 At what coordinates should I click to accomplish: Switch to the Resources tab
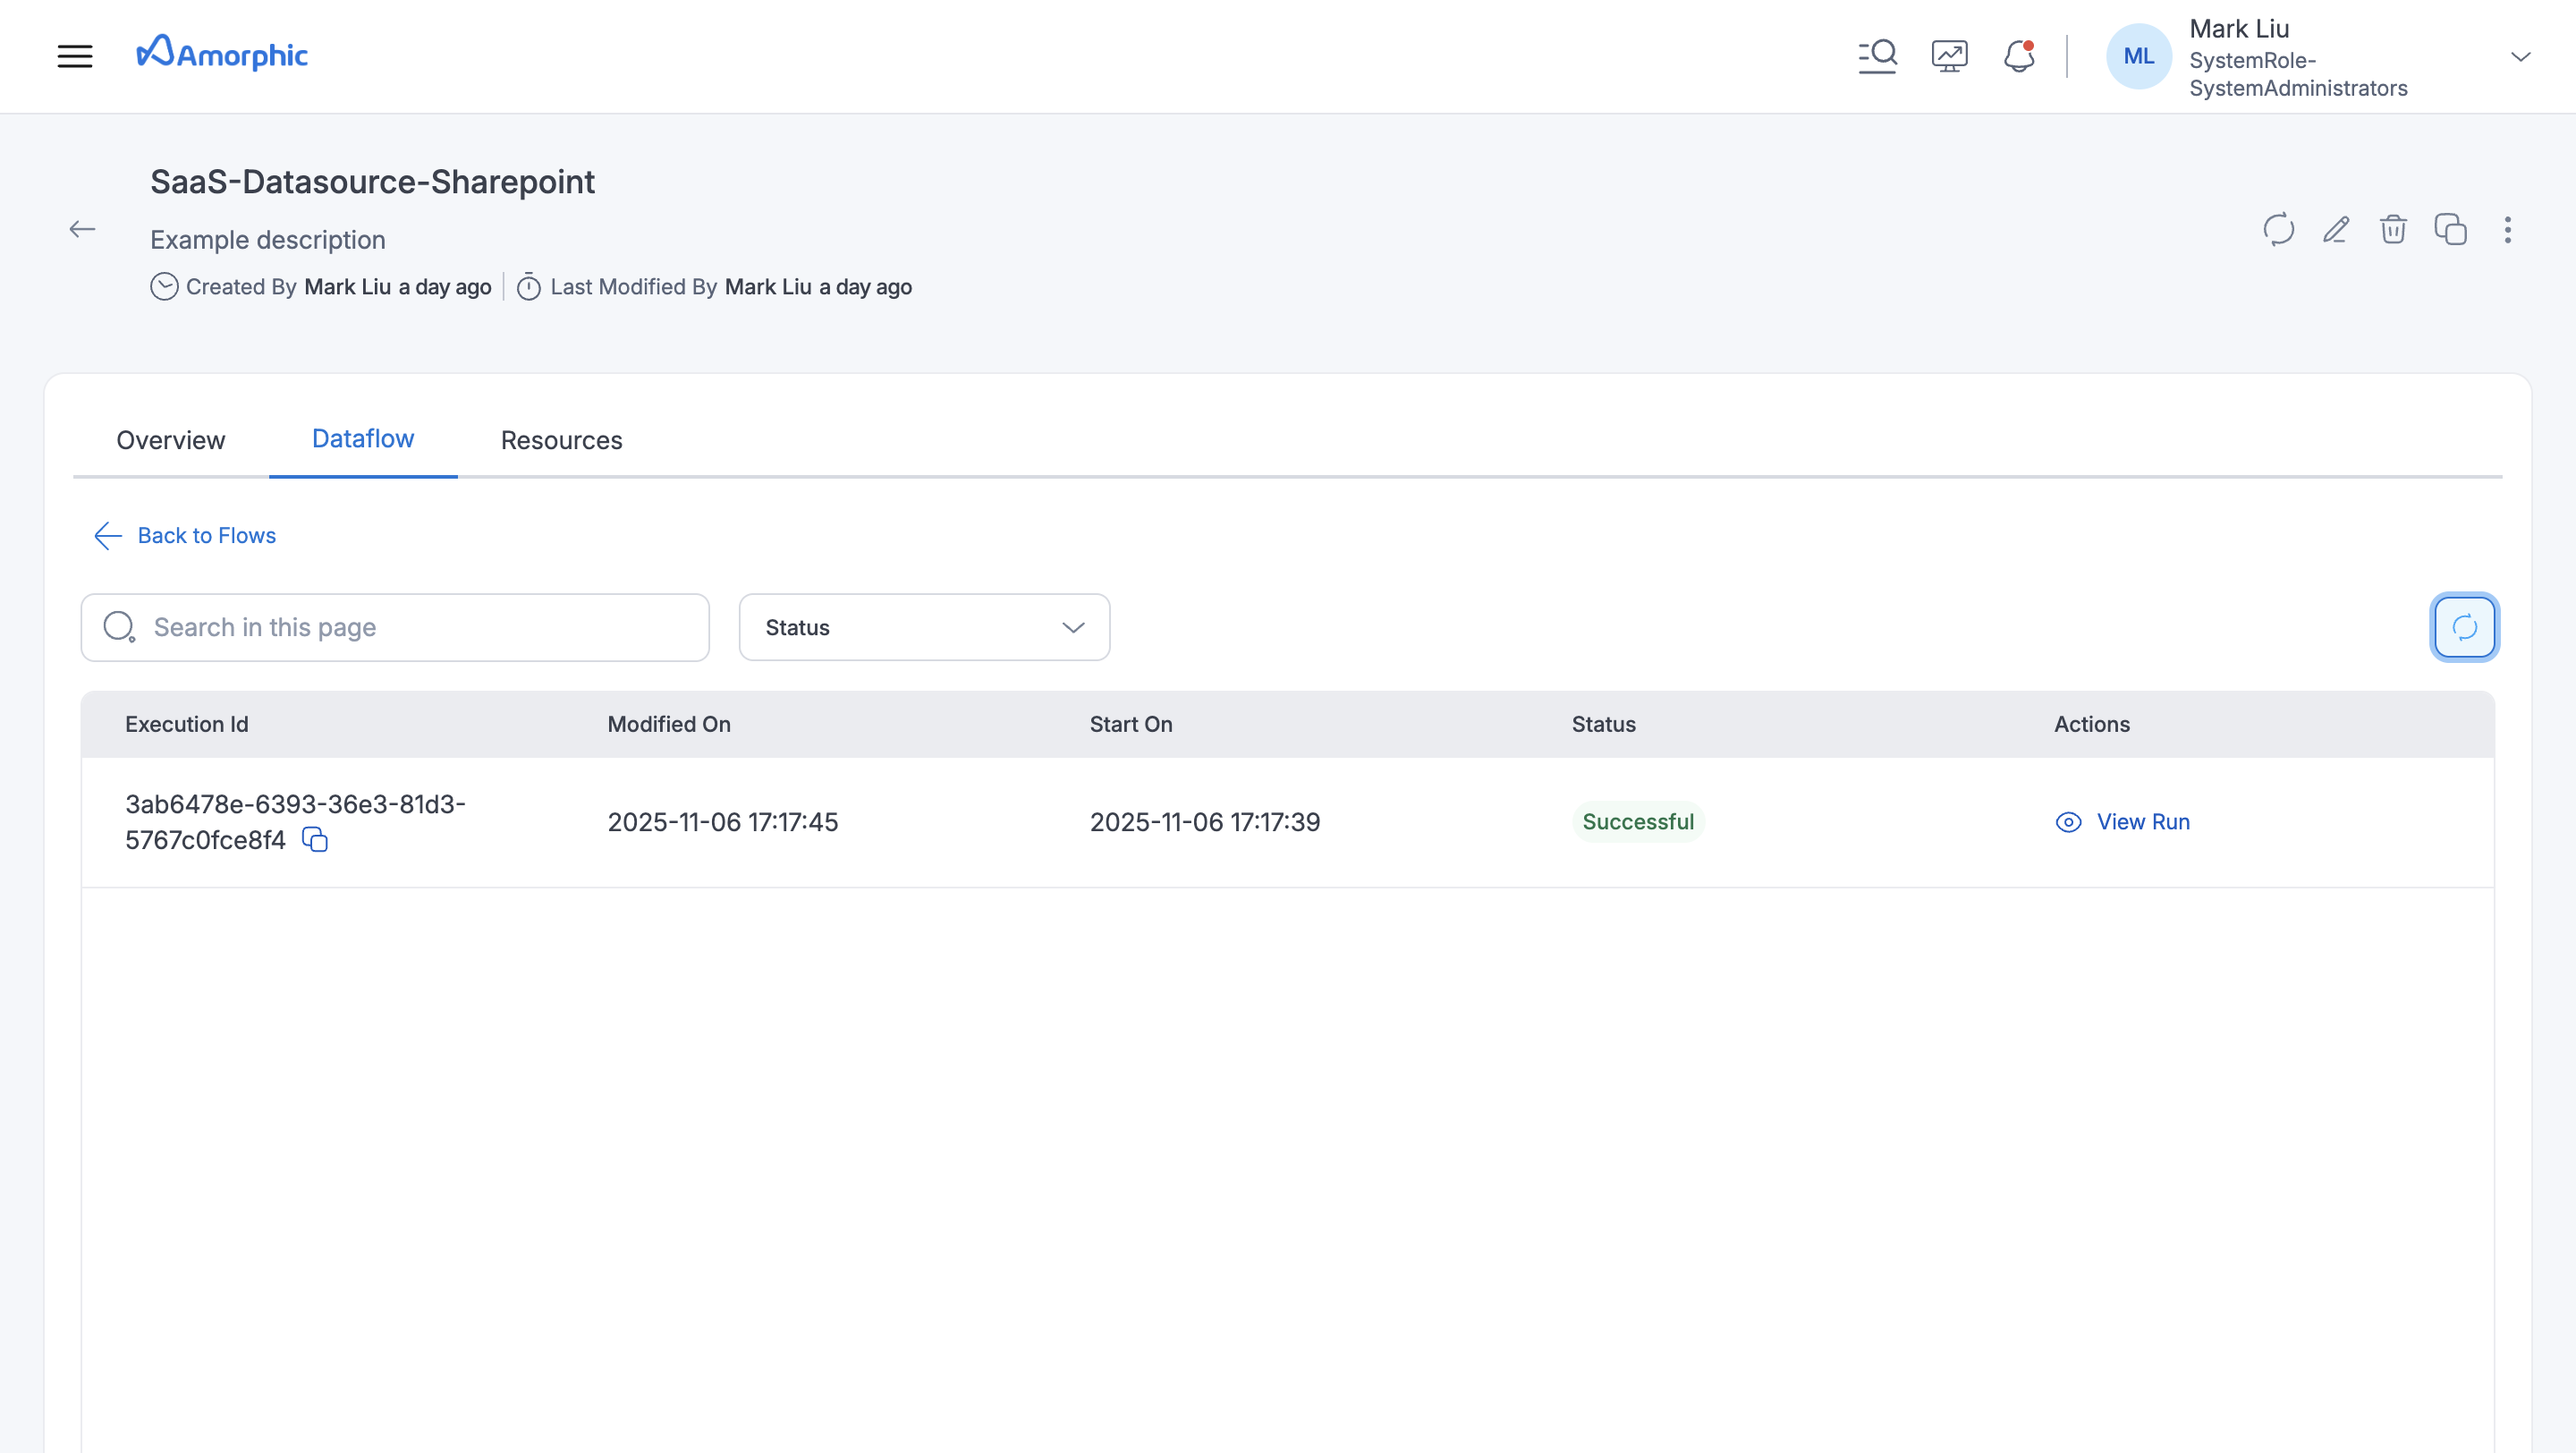(561, 440)
